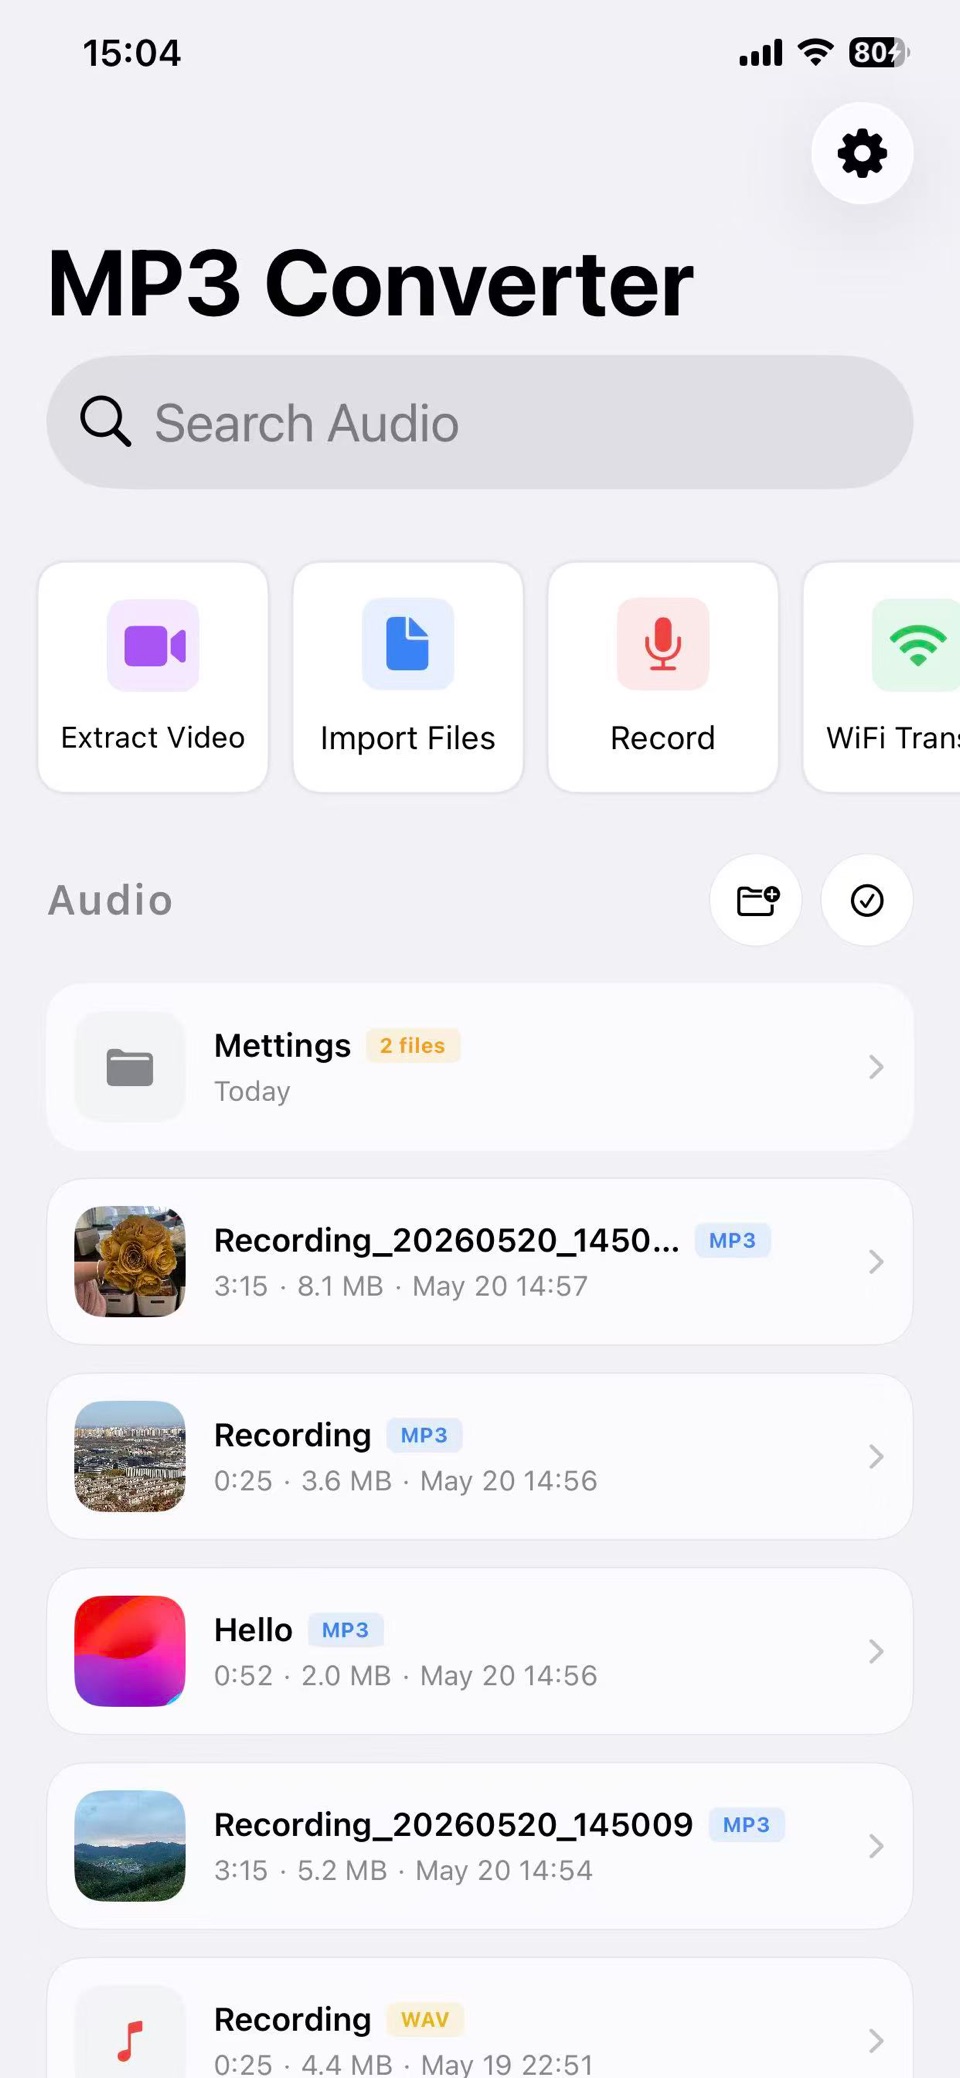960x2078 pixels.
Task: Tap the blue document Import Files icon
Action: click(x=408, y=644)
